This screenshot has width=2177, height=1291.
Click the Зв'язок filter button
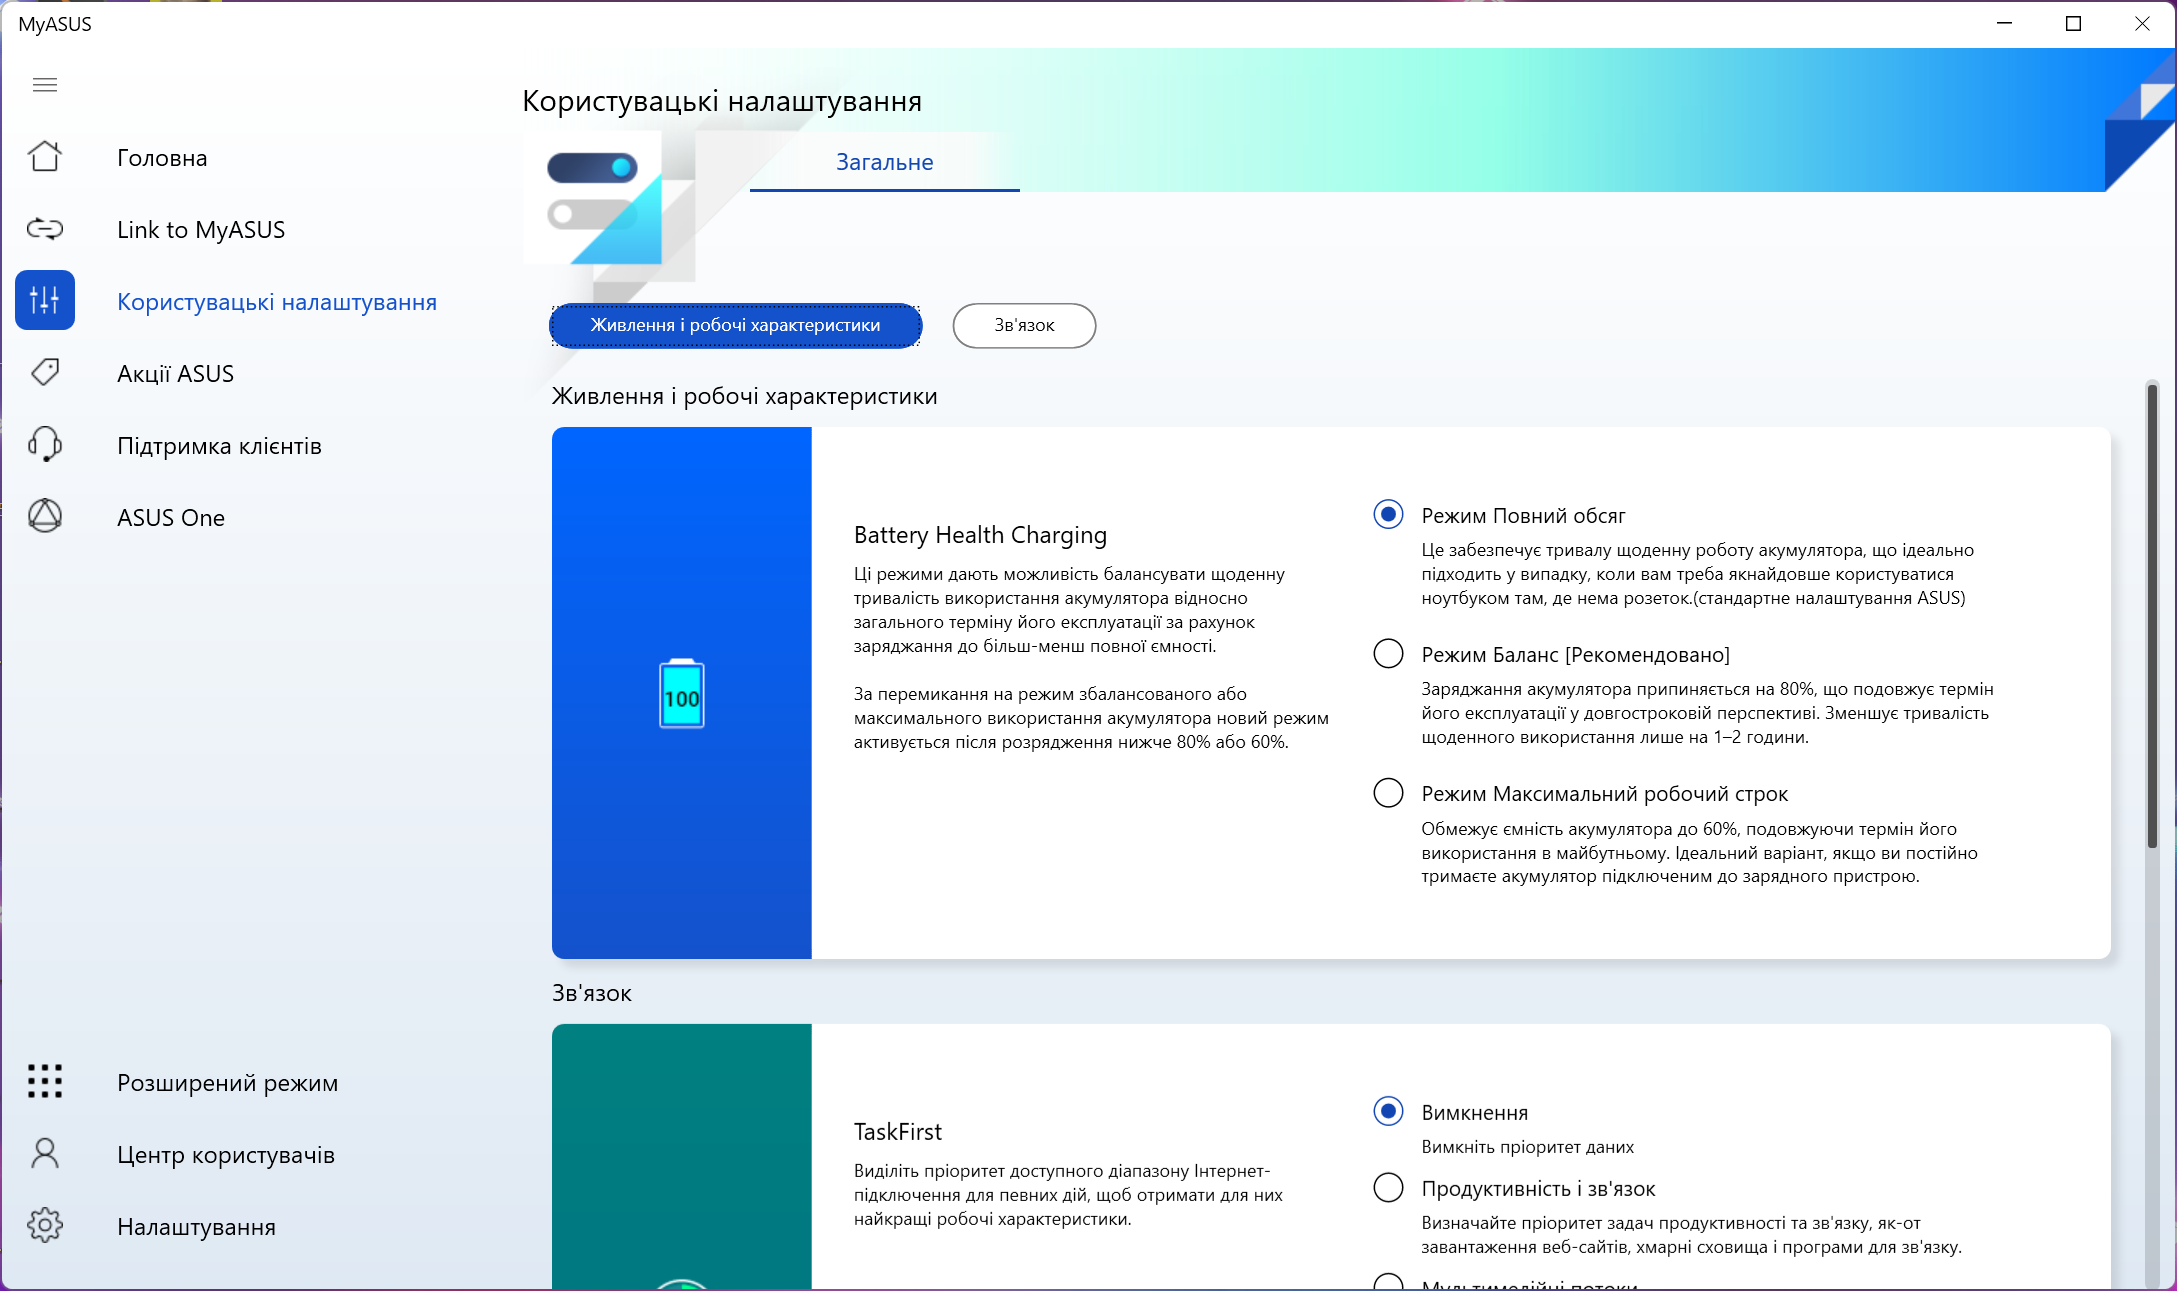(x=1024, y=325)
